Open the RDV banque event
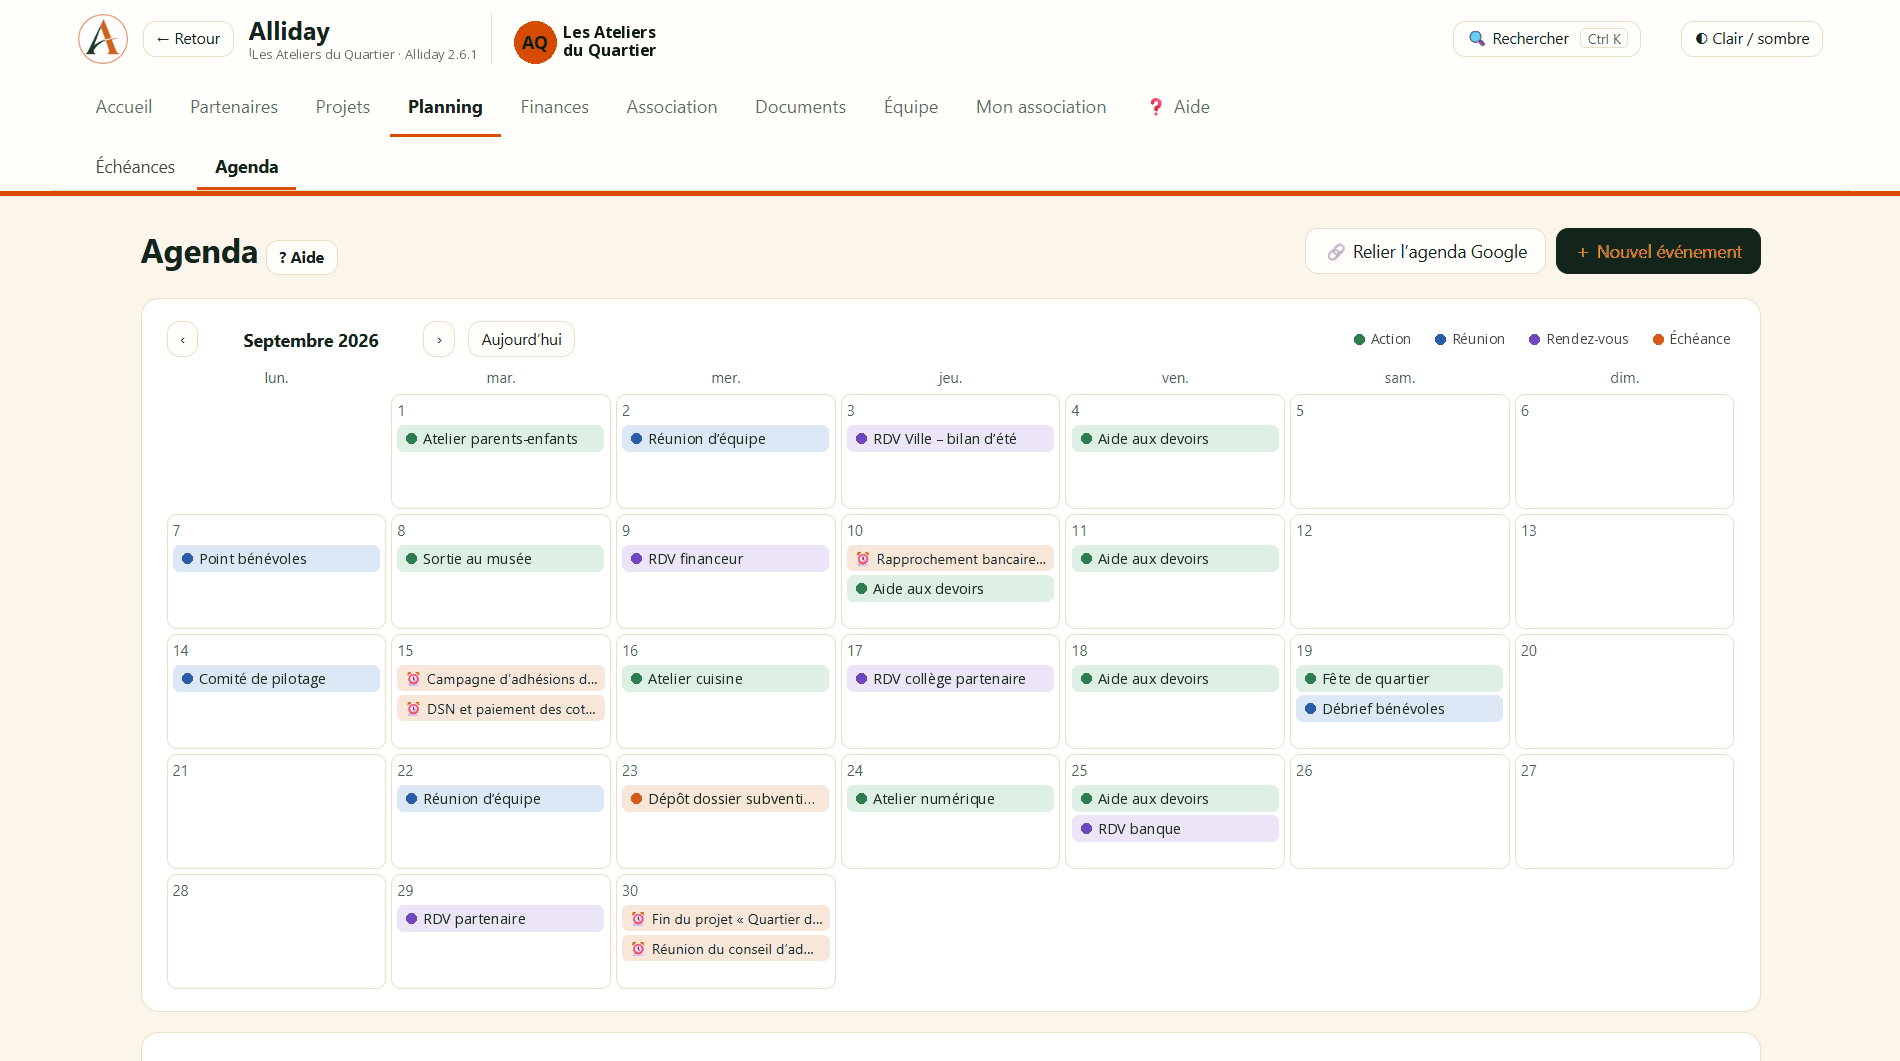This screenshot has height=1061, width=1900. [1175, 829]
